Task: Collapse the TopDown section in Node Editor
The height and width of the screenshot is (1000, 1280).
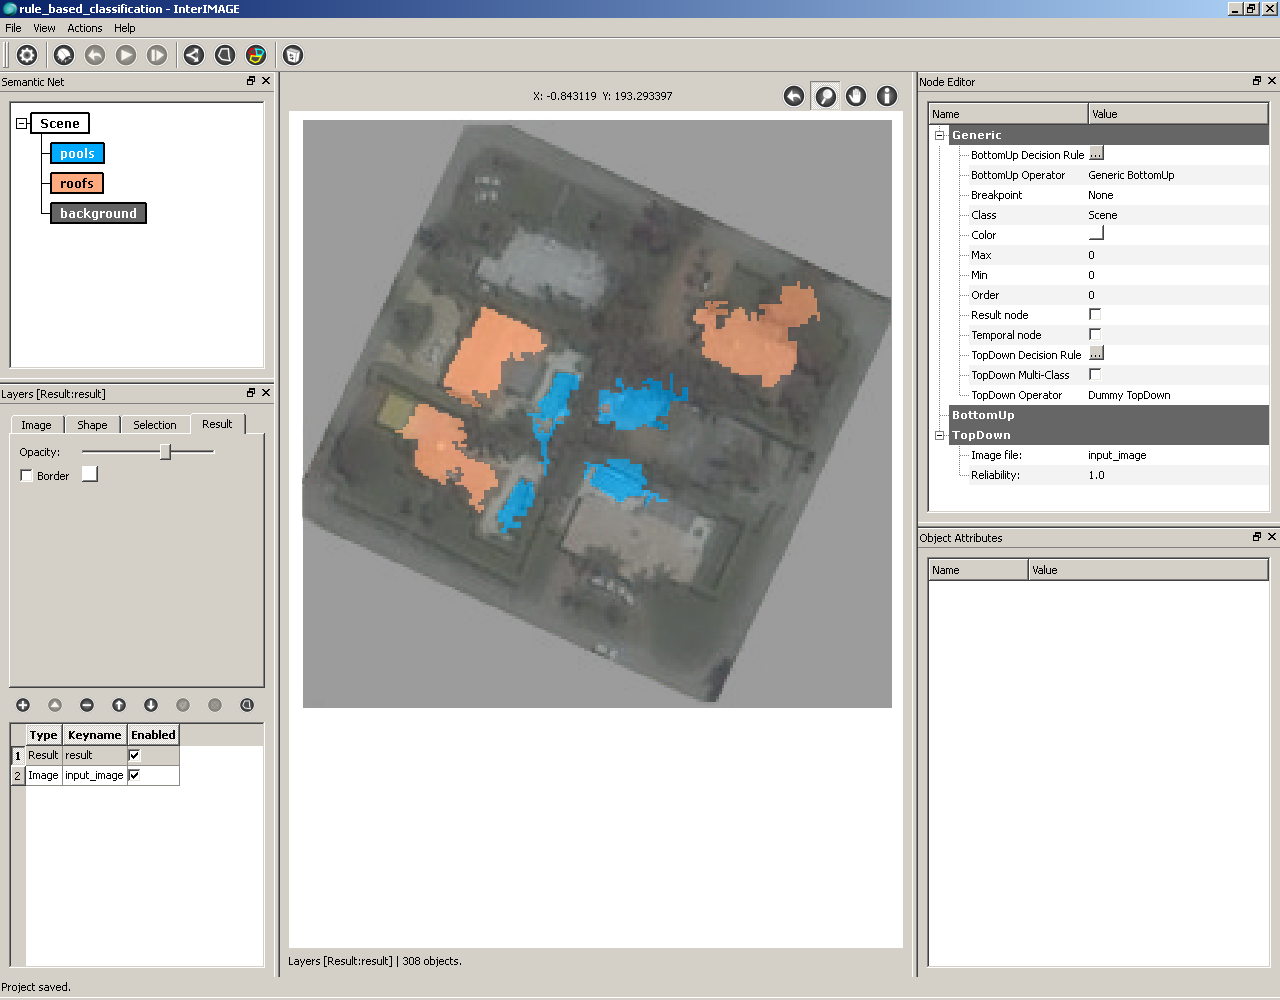Action: [x=939, y=435]
